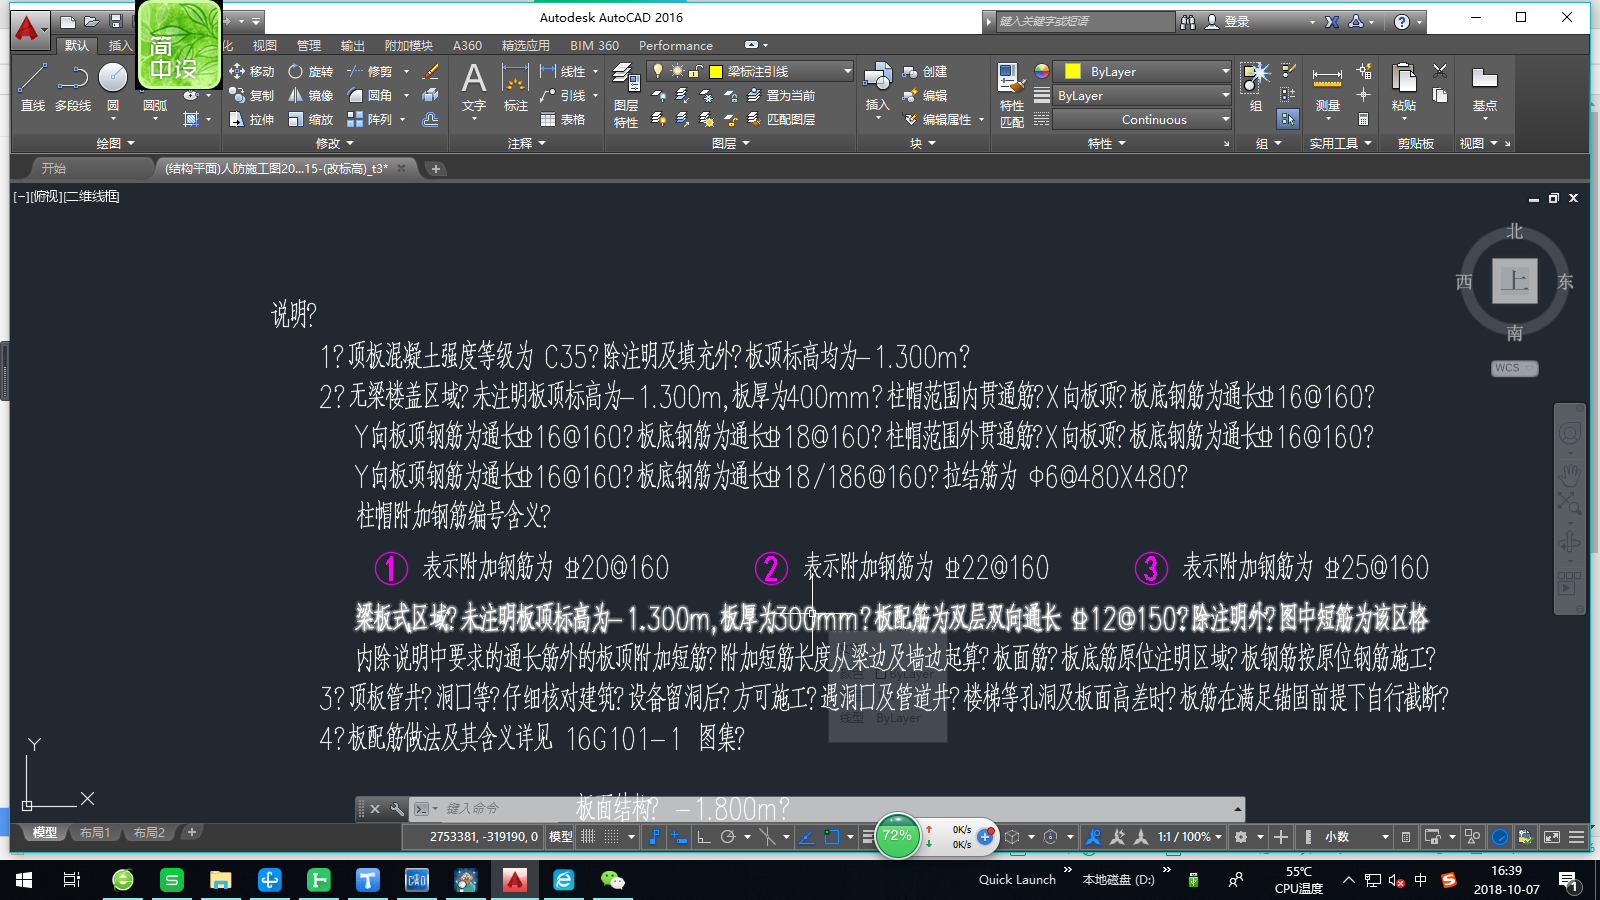This screenshot has width=1600, height=900.
Task: Open the Continuous linetype dropdown
Action: (x=1143, y=120)
